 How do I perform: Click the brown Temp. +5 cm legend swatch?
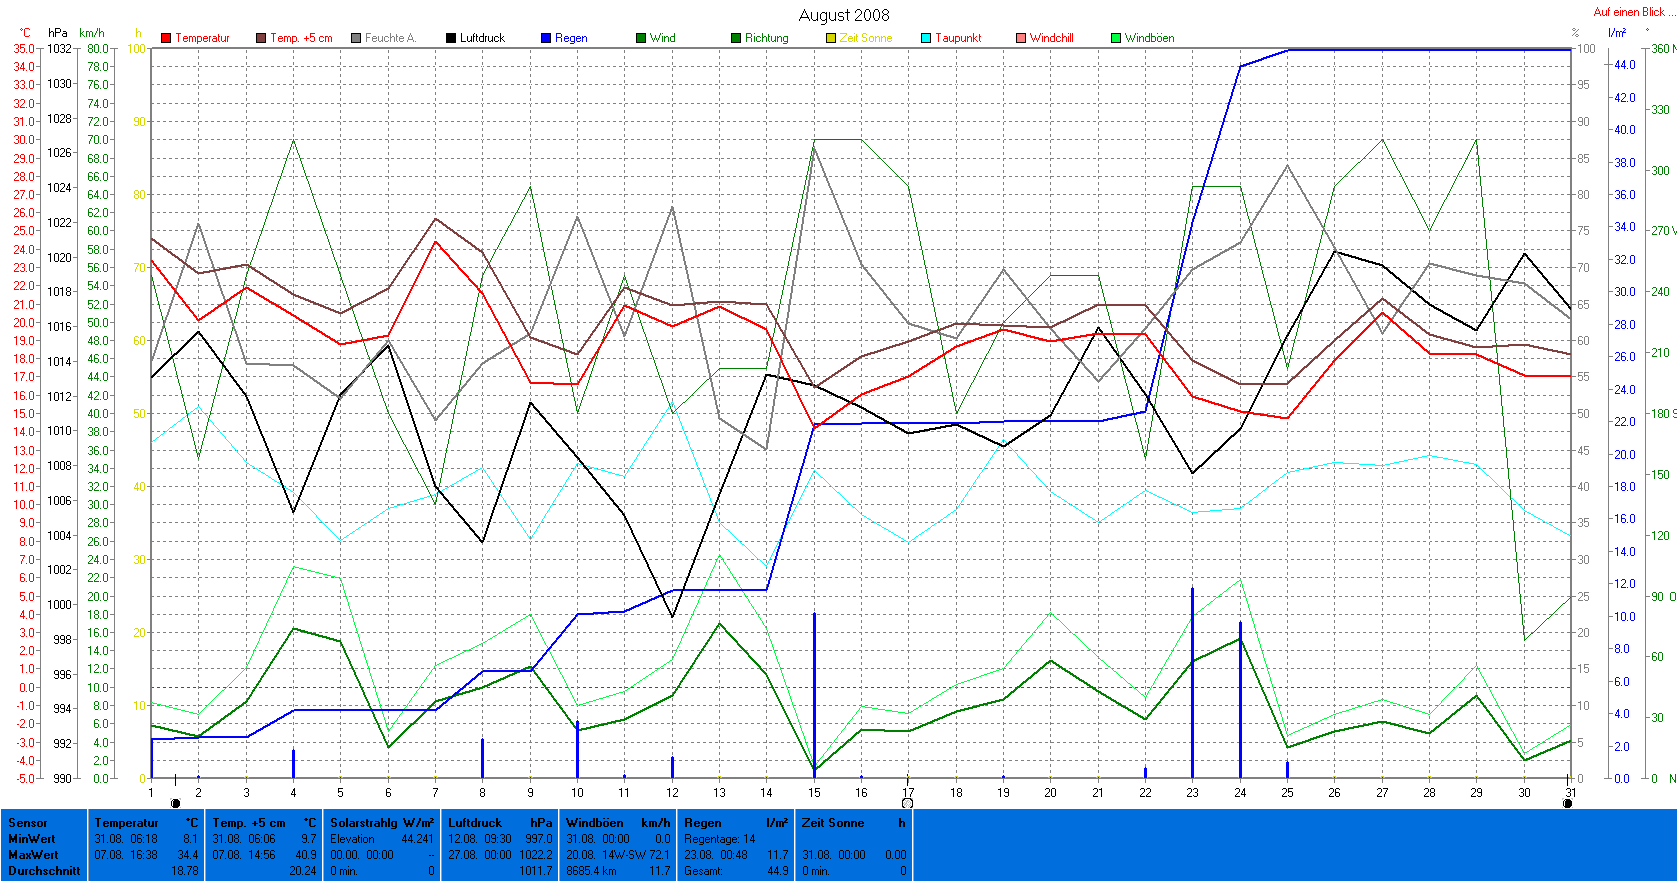261,38
